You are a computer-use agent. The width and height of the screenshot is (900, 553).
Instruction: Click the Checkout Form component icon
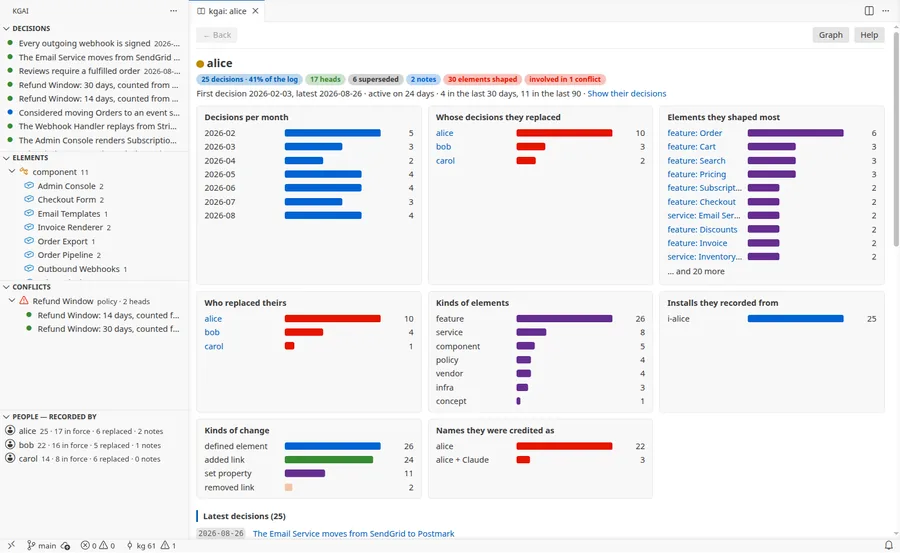point(29,199)
